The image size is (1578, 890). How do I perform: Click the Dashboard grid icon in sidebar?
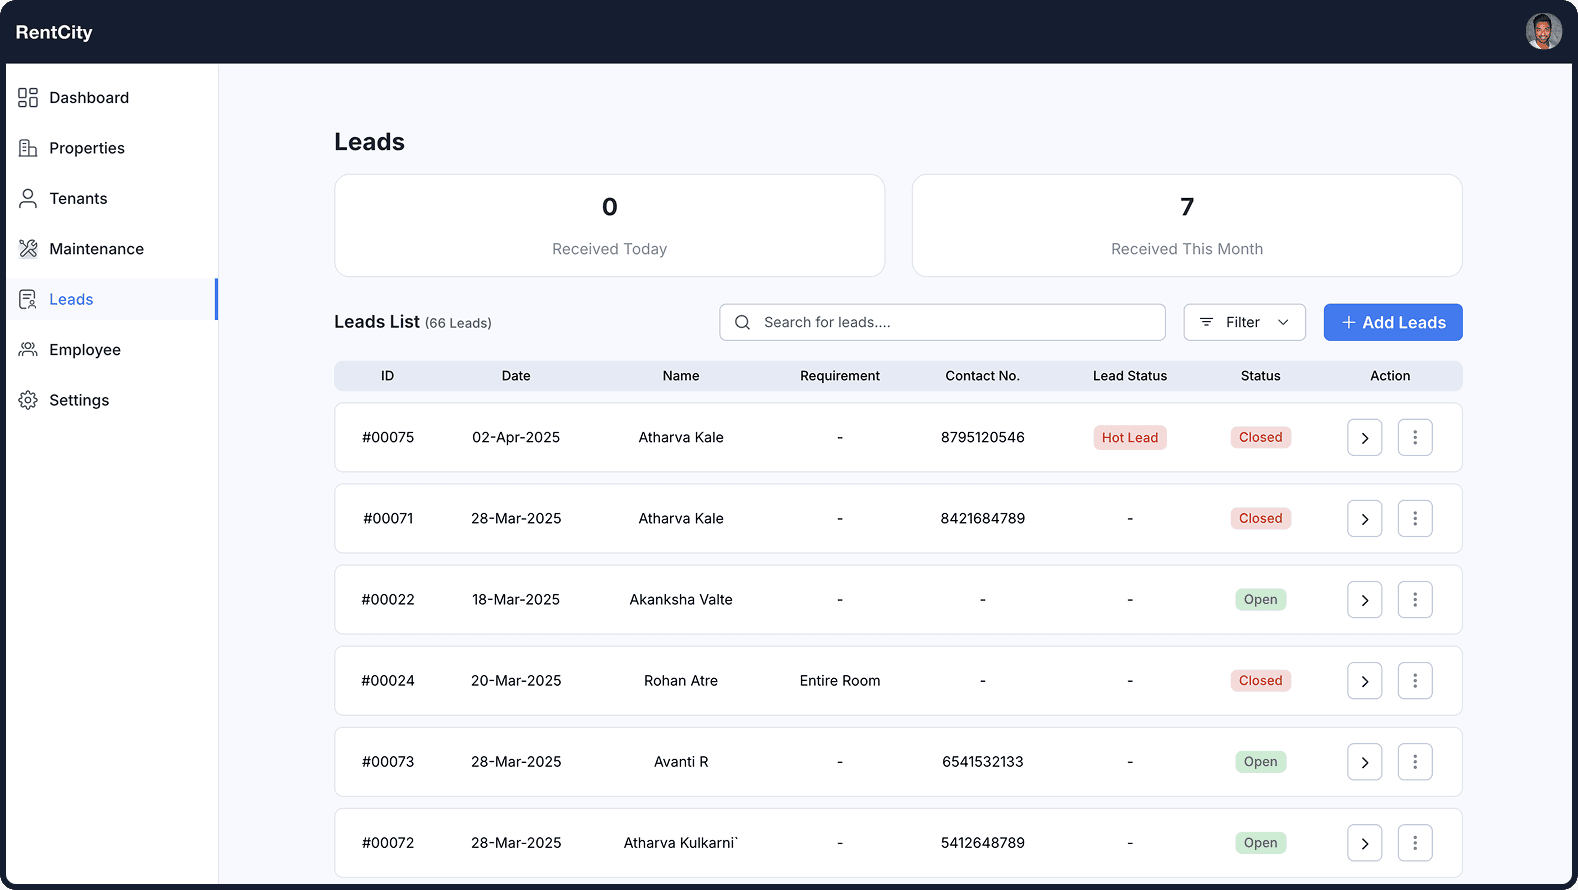pos(28,97)
